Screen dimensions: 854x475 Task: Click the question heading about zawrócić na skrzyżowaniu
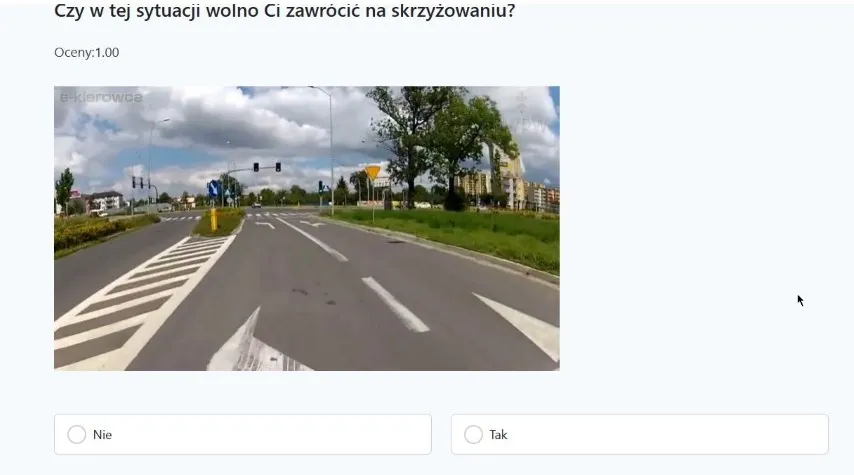point(284,10)
